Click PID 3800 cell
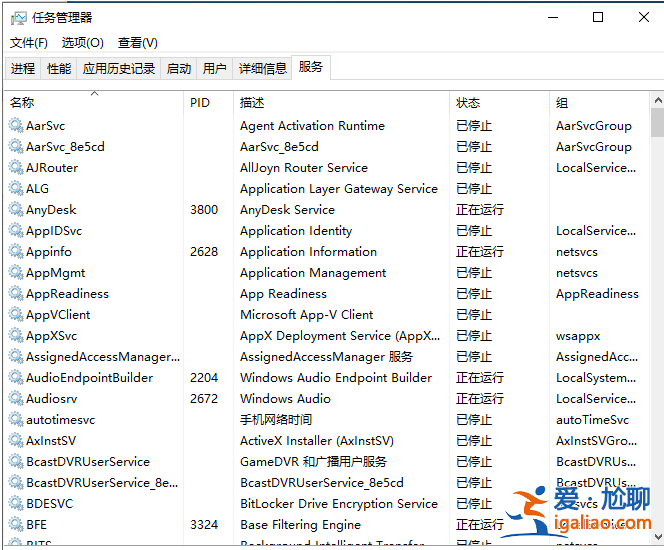Viewport: 664px width, 550px height. 204,210
